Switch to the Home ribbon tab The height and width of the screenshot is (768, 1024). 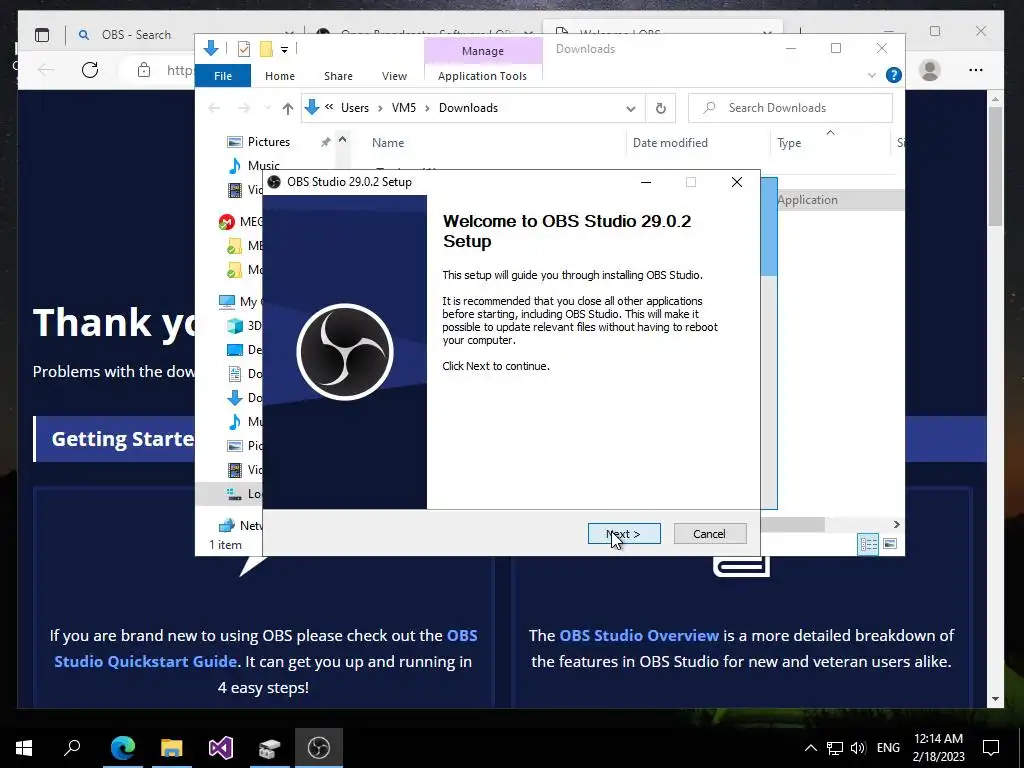(x=280, y=76)
